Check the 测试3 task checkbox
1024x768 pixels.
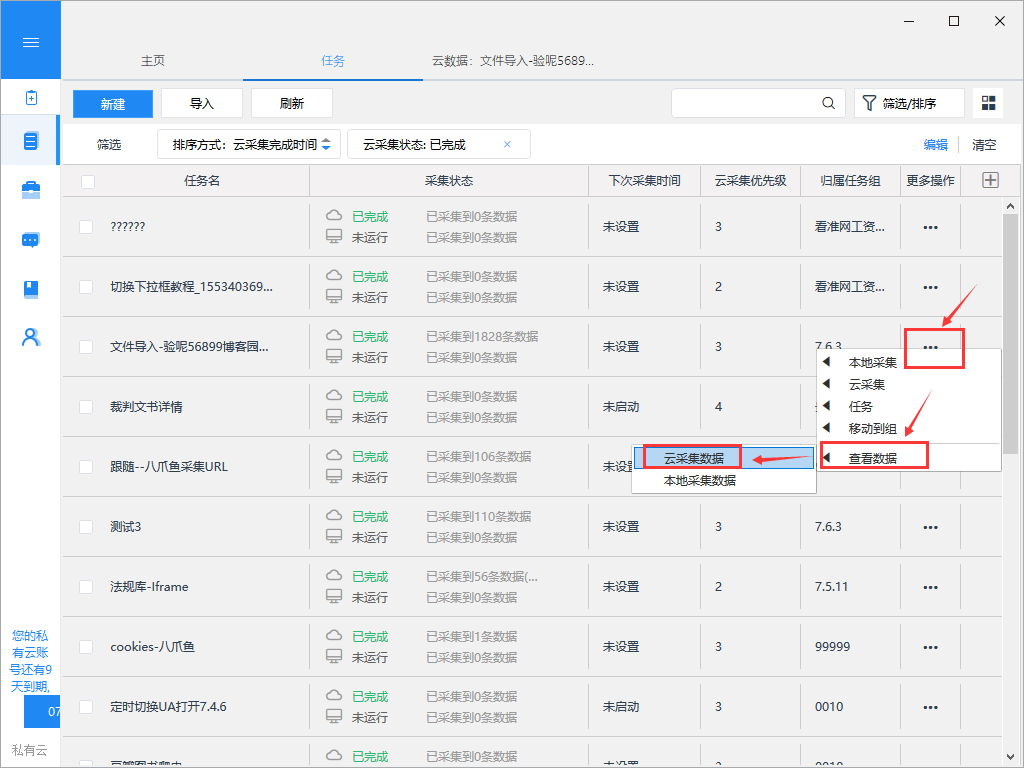[x=86, y=526]
